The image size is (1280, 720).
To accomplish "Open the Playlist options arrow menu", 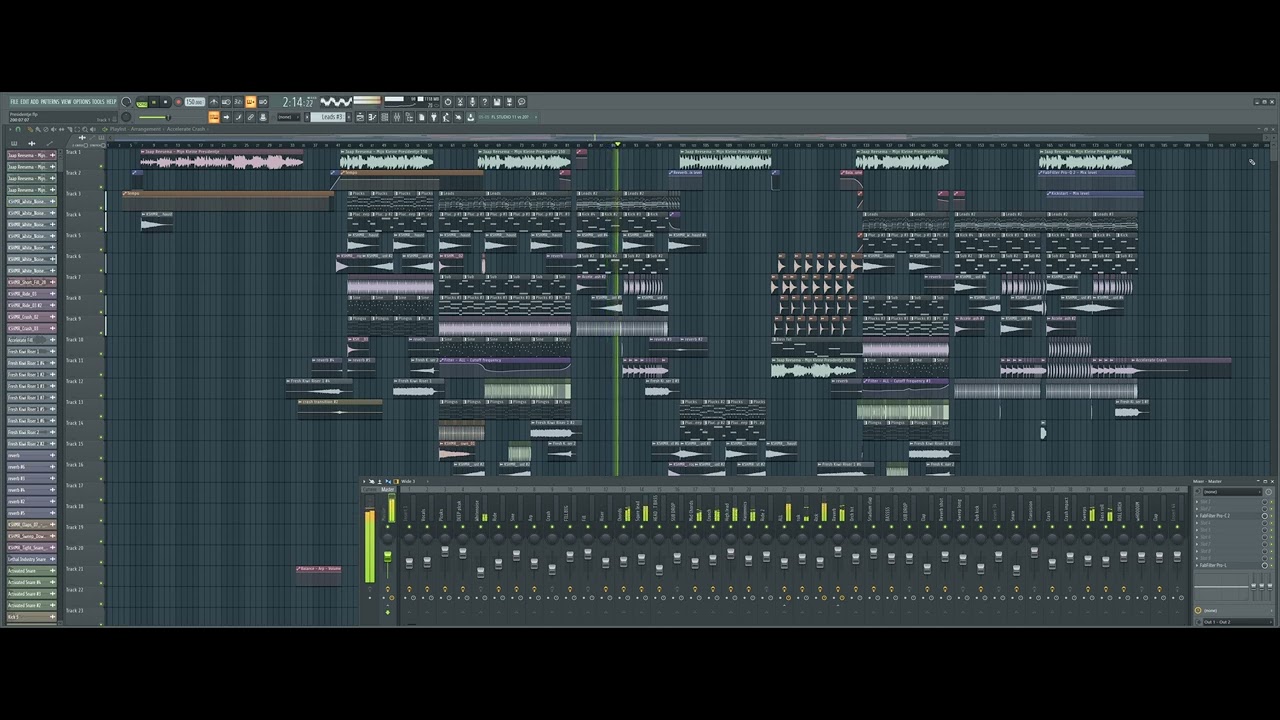I will tap(10, 129).
